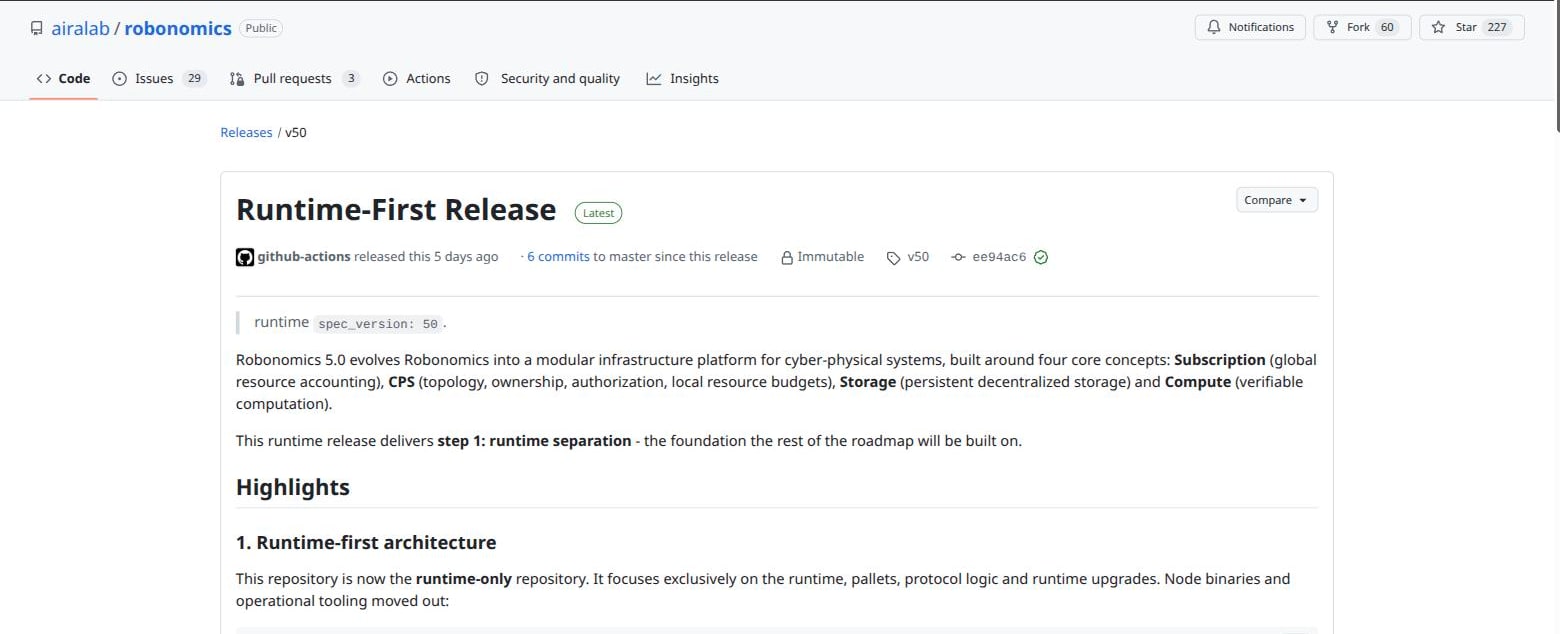Click the bold Compute term
This screenshot has width=1560, height=634.
(x=1198, y=381)
